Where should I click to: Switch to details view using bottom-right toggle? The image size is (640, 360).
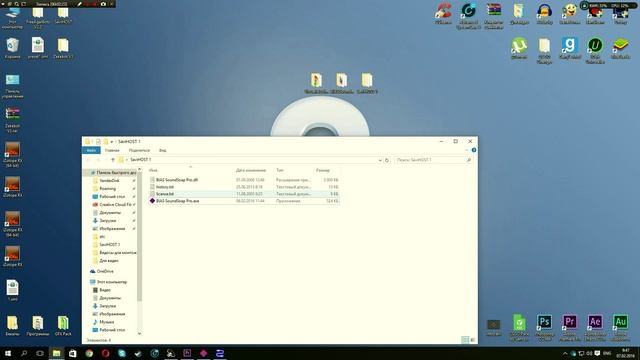pos(465,340)
